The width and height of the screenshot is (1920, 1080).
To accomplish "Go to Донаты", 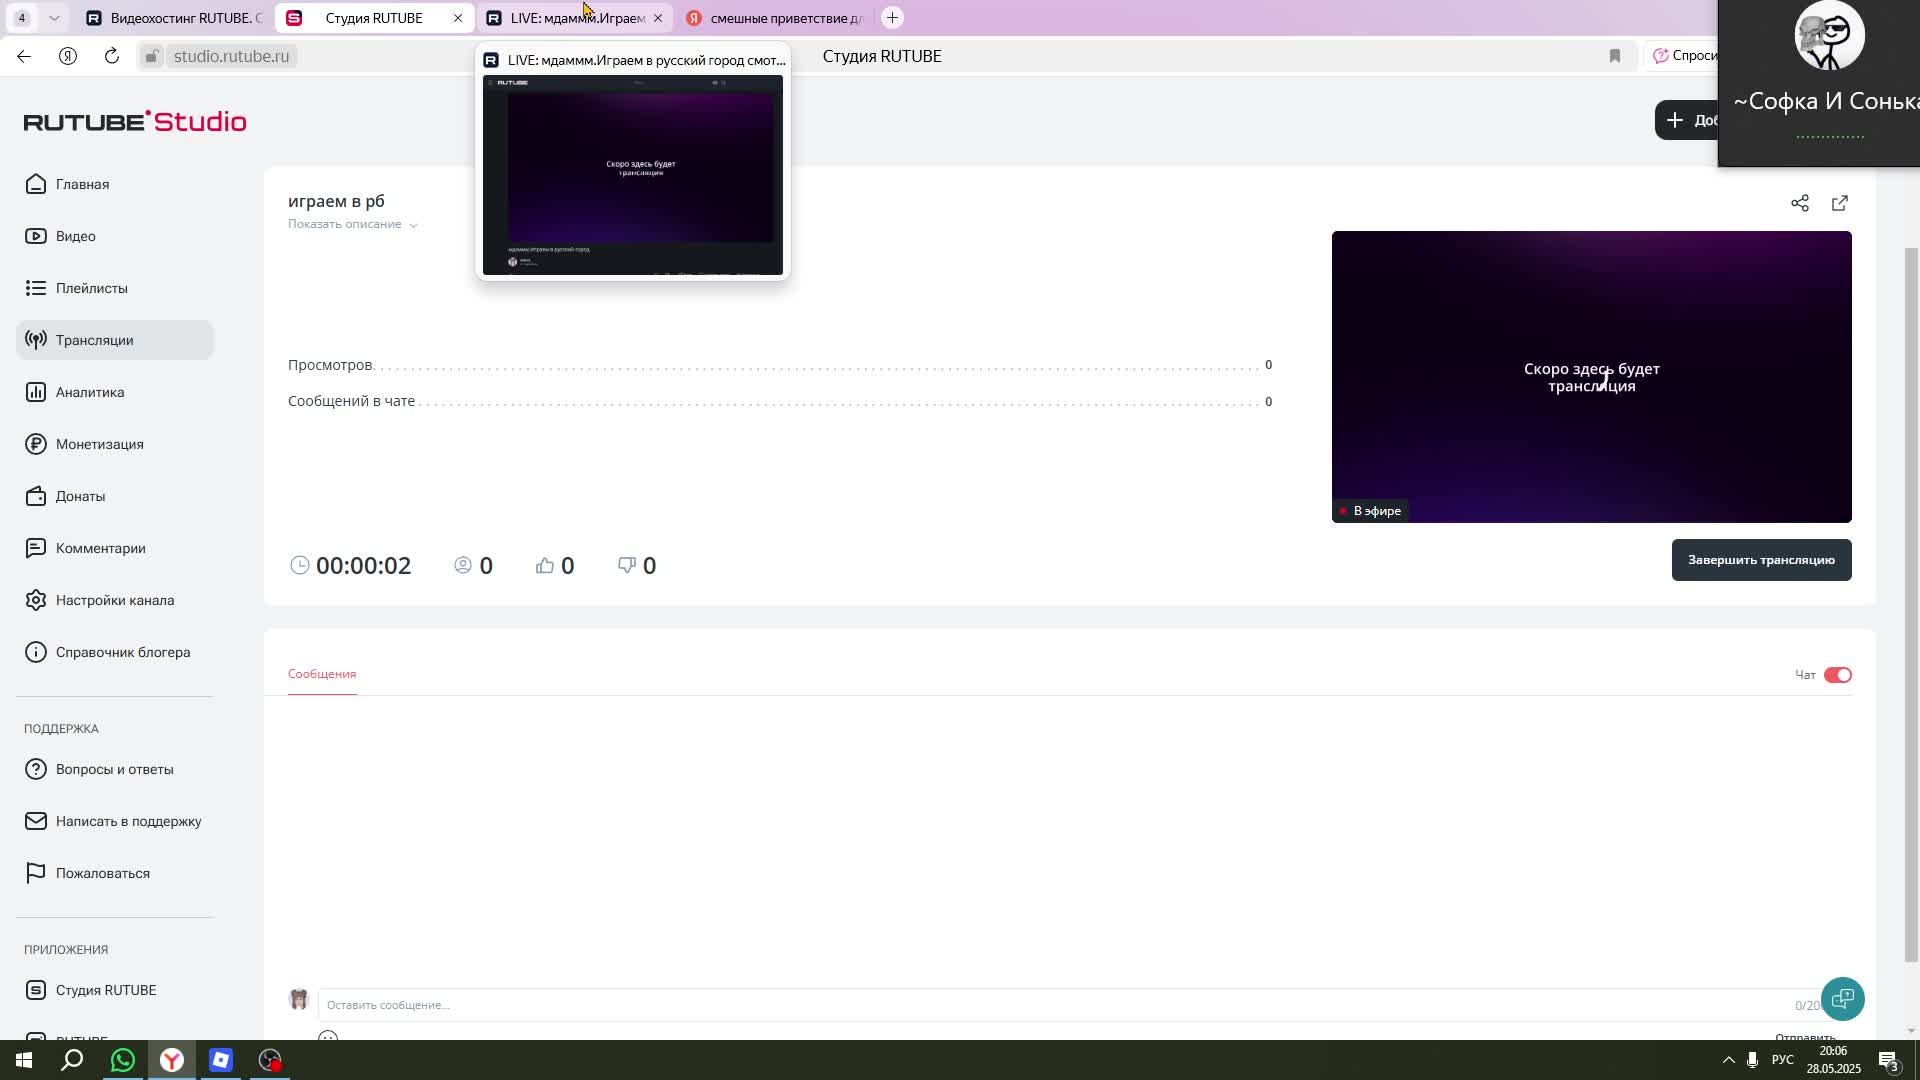I will click(x=115, y=496).
